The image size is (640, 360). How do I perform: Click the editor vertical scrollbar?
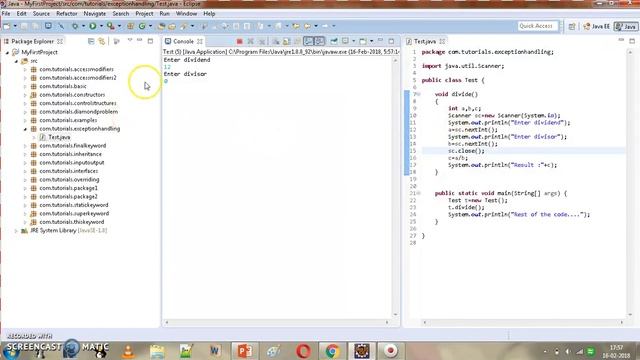pyautogui.click(x=630, y=183)
